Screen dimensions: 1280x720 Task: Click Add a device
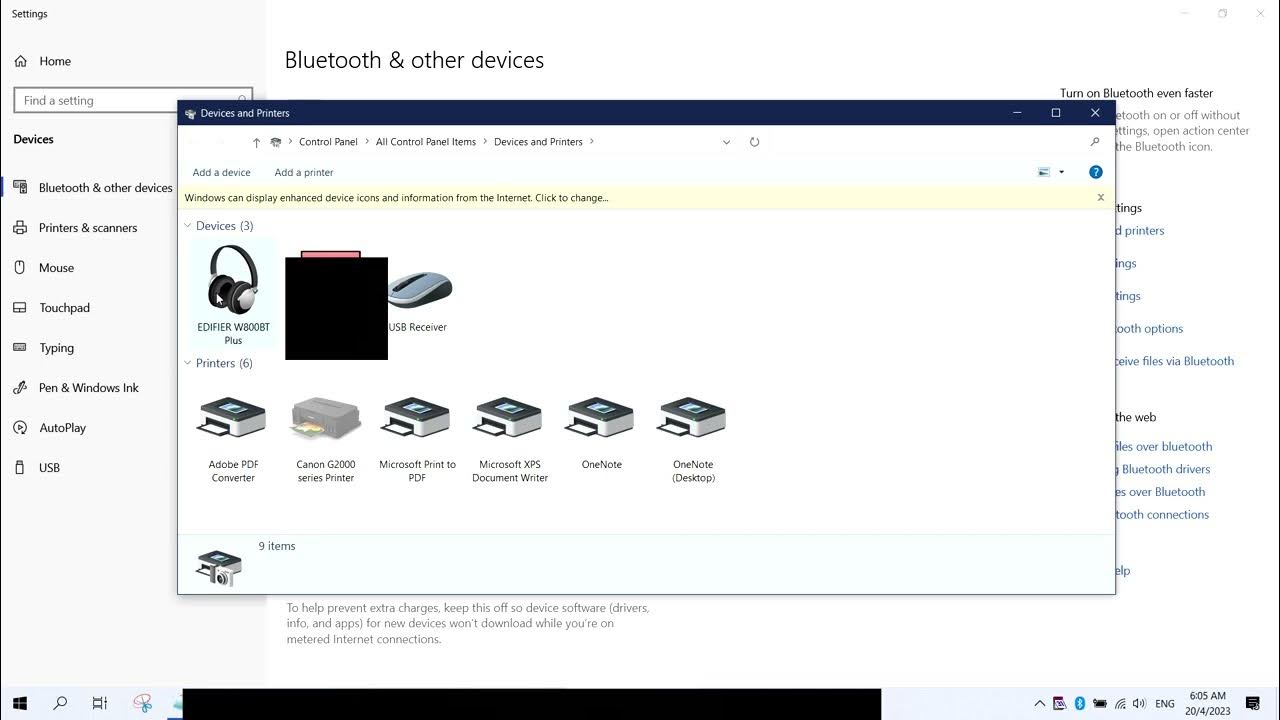point(221,172)
